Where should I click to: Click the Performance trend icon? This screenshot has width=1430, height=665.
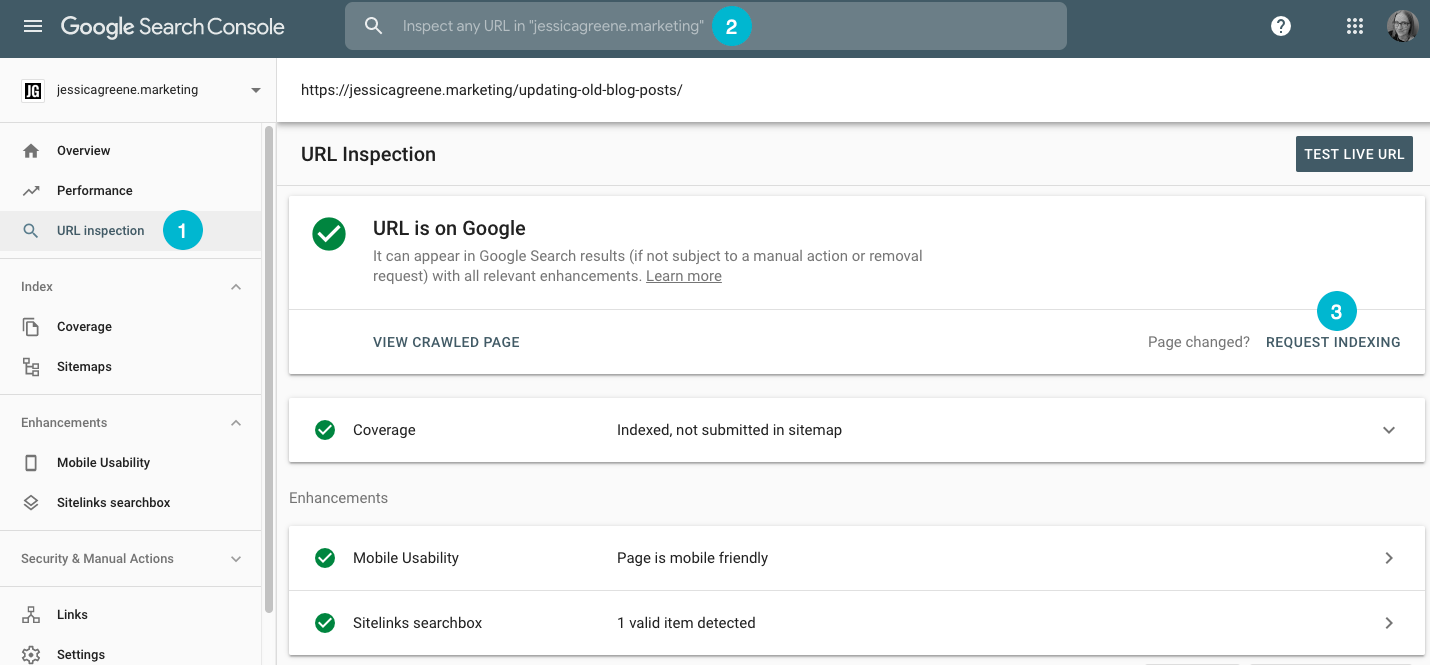(x=31, y=191)
